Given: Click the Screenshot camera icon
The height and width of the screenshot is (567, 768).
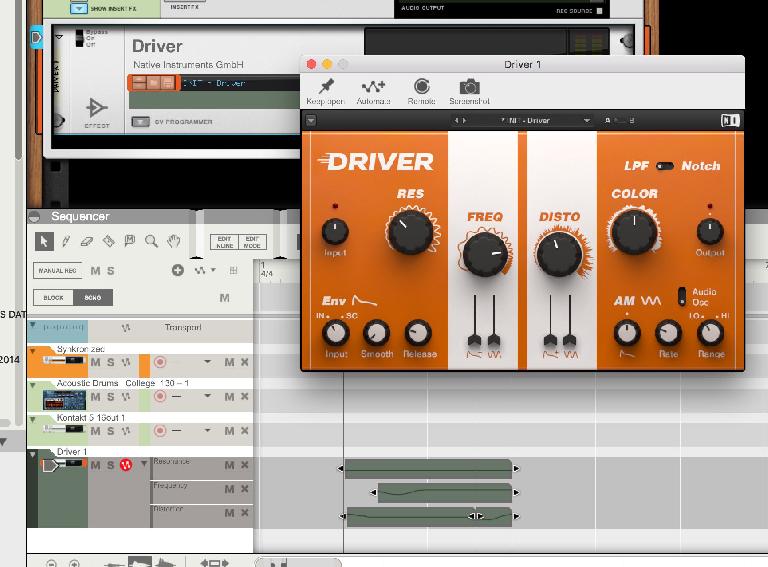Looking at the screenshot, I should [469, 87].
